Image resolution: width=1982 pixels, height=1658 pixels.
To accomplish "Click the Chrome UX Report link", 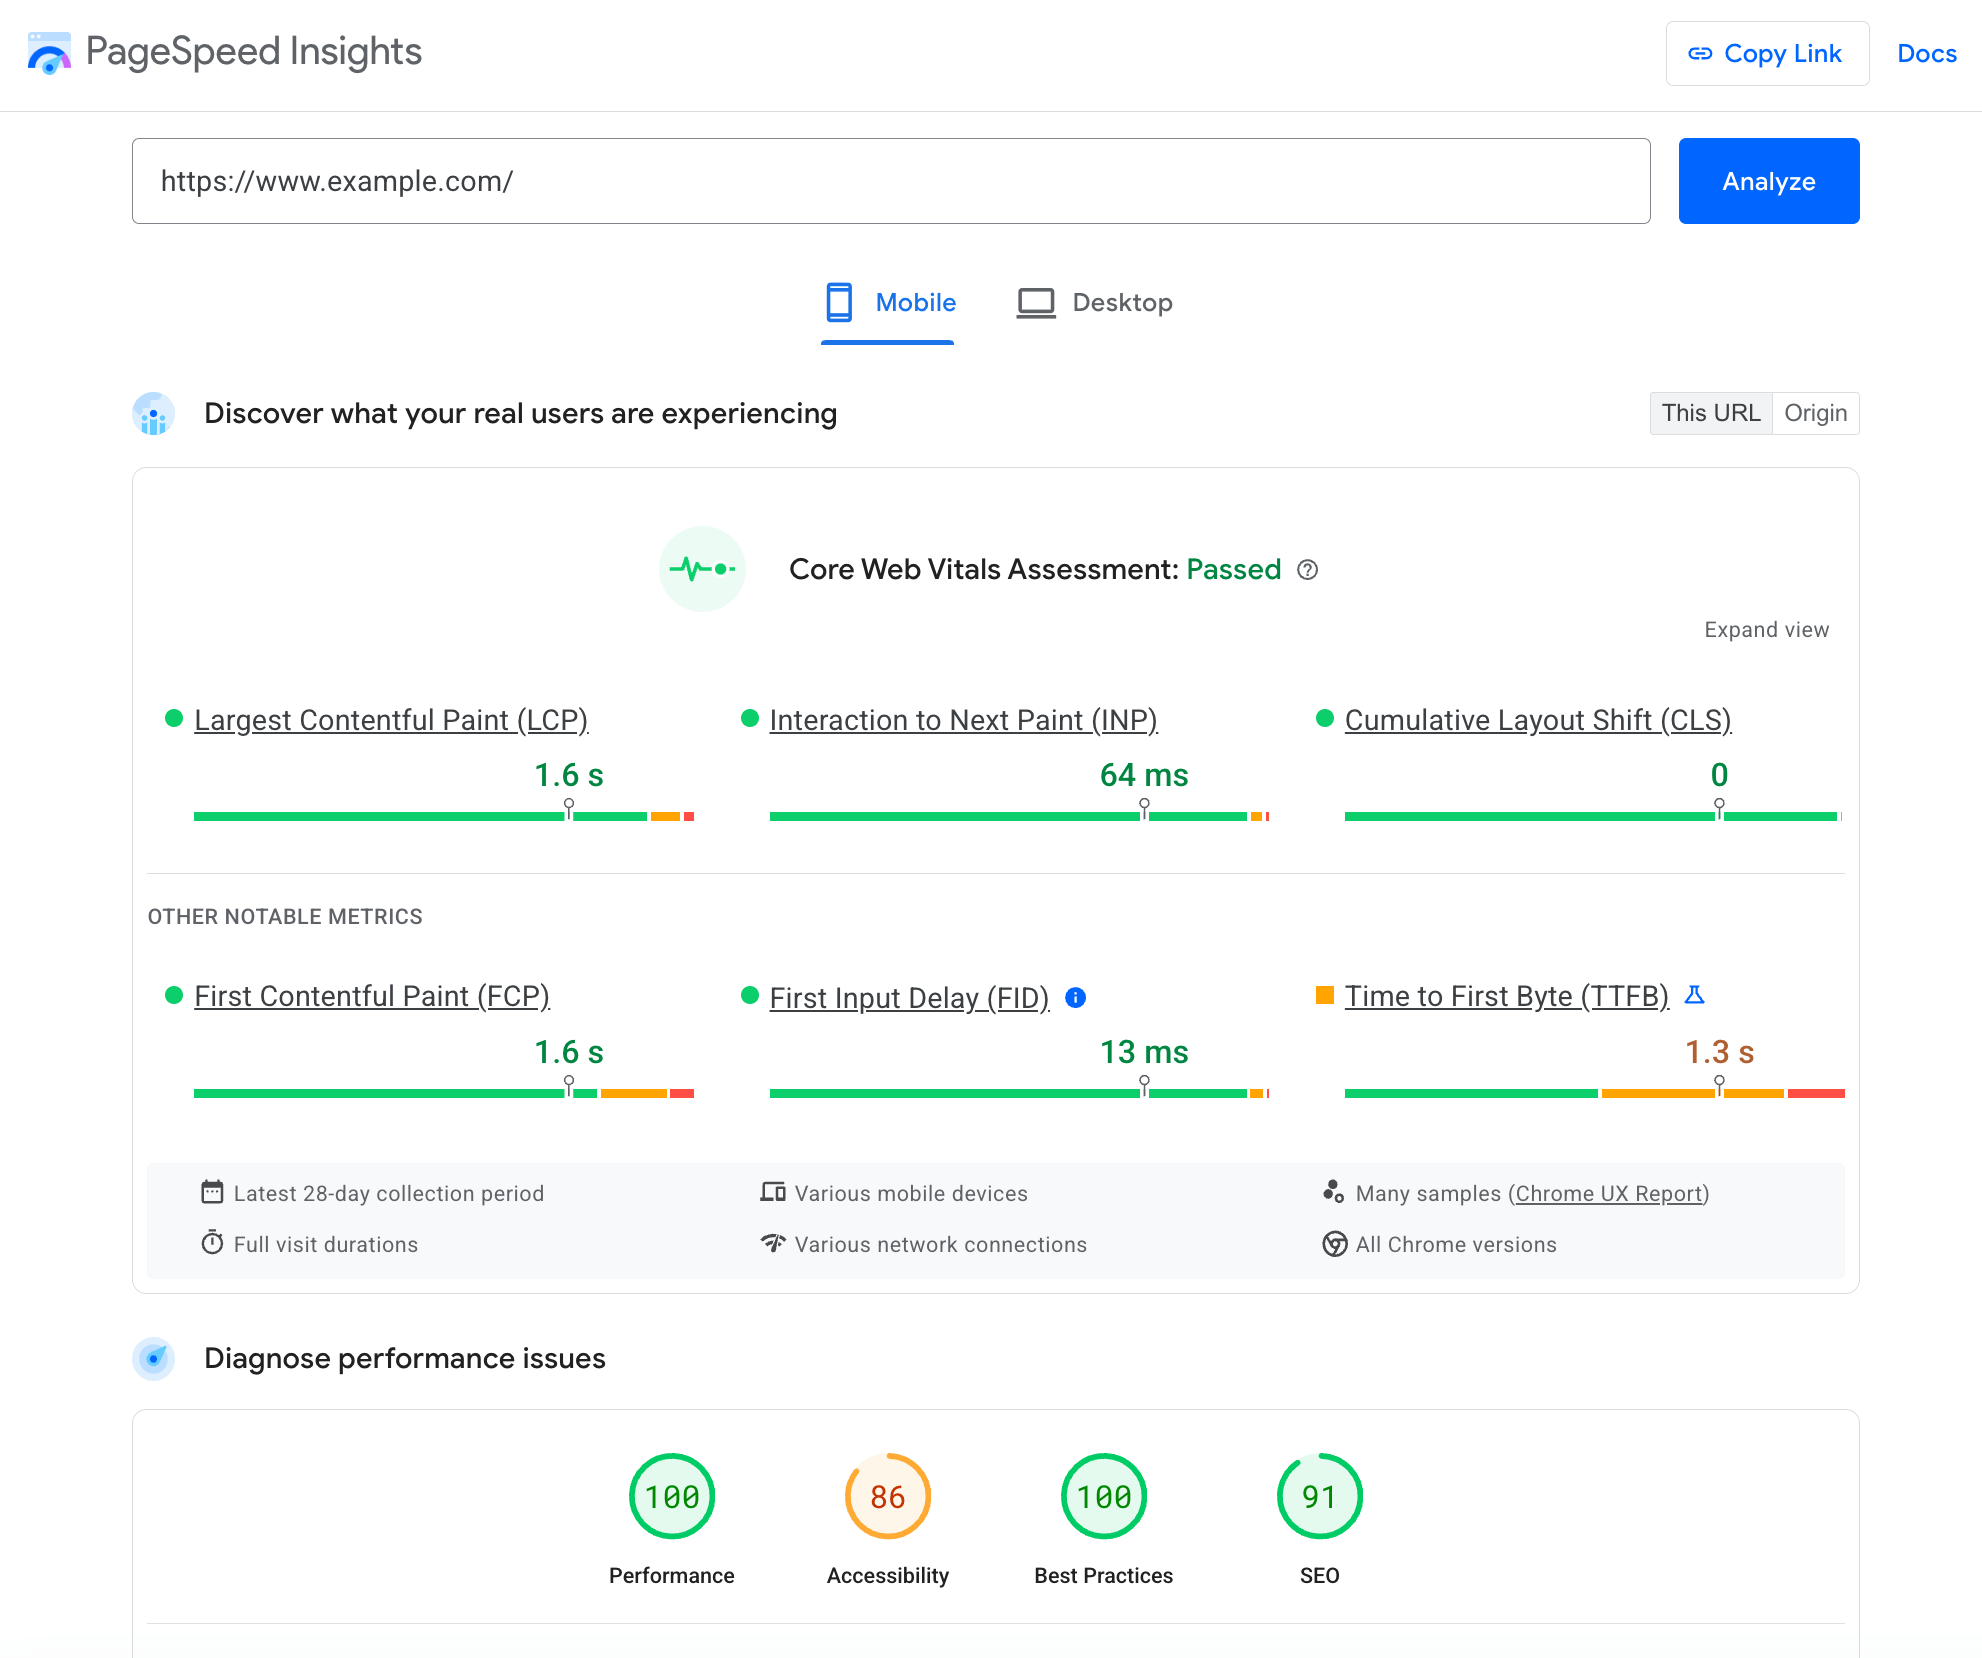I will (x=1607, y=1192).
